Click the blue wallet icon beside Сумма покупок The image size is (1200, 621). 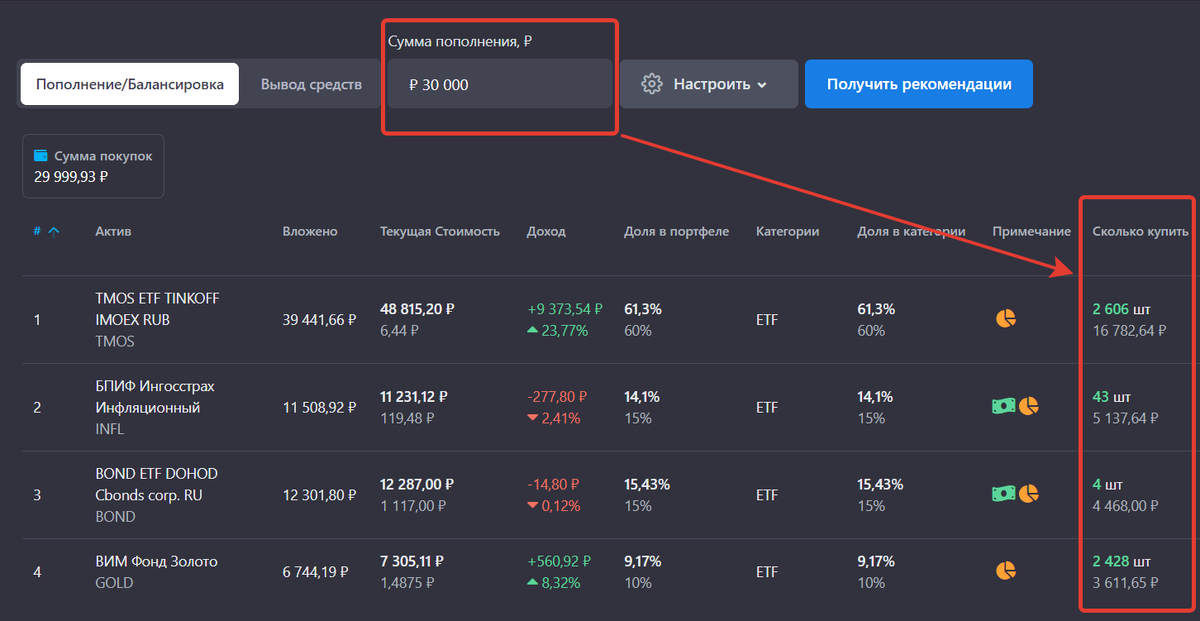coord(40,155)
